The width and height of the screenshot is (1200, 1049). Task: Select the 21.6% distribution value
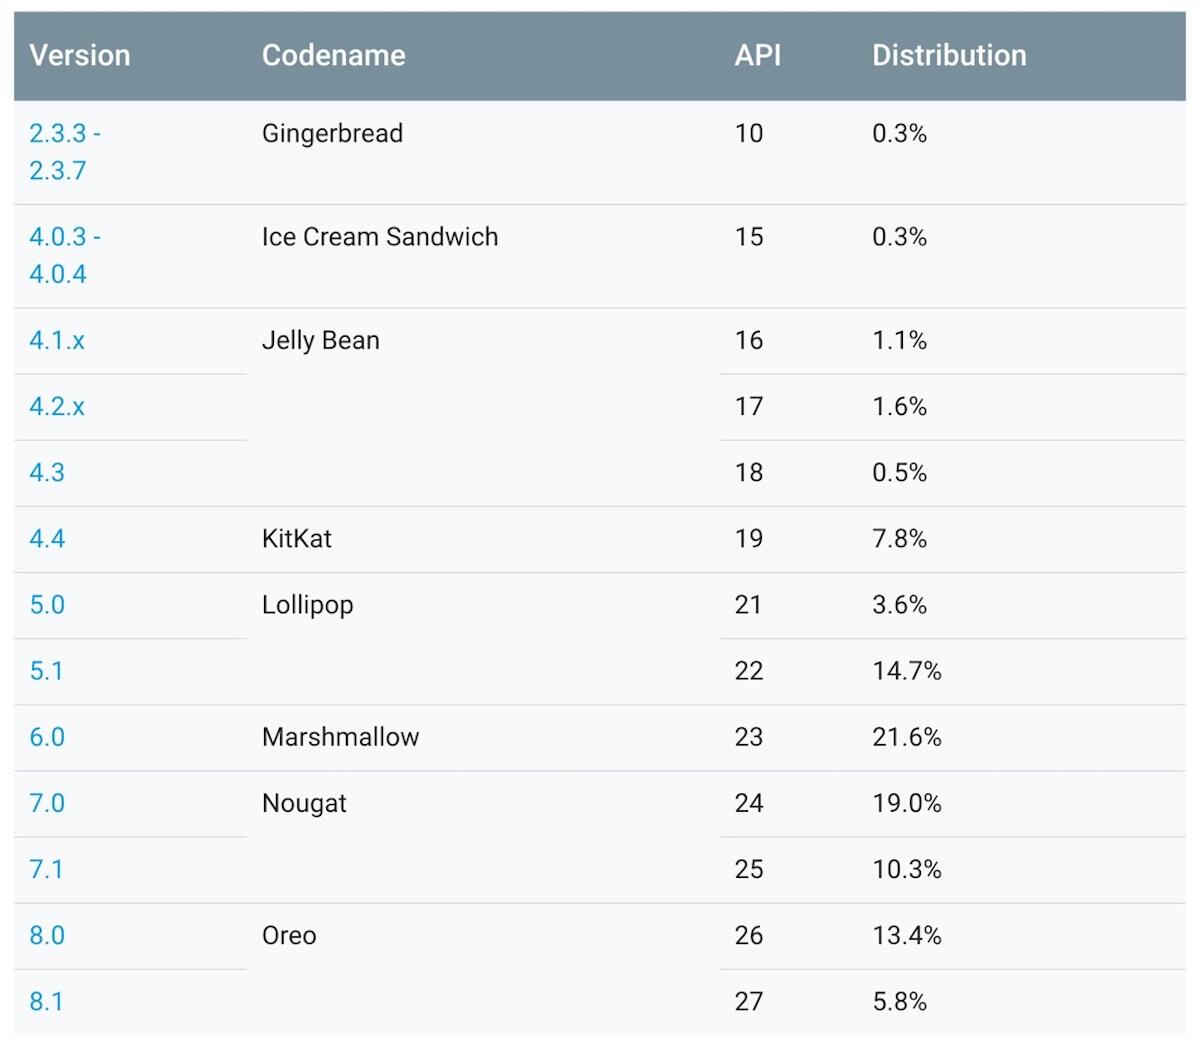(906, 737)
